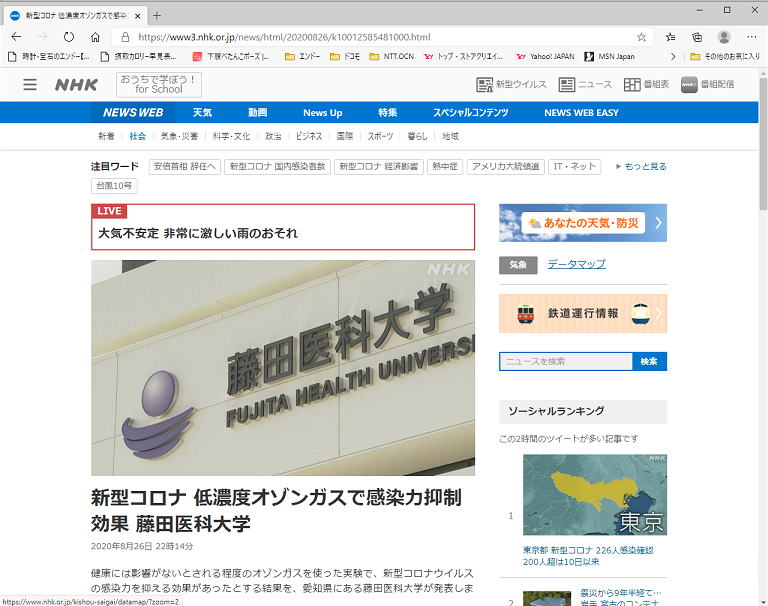Open 国際 category link
Screen dimensions: 768x606
[345, 136]
